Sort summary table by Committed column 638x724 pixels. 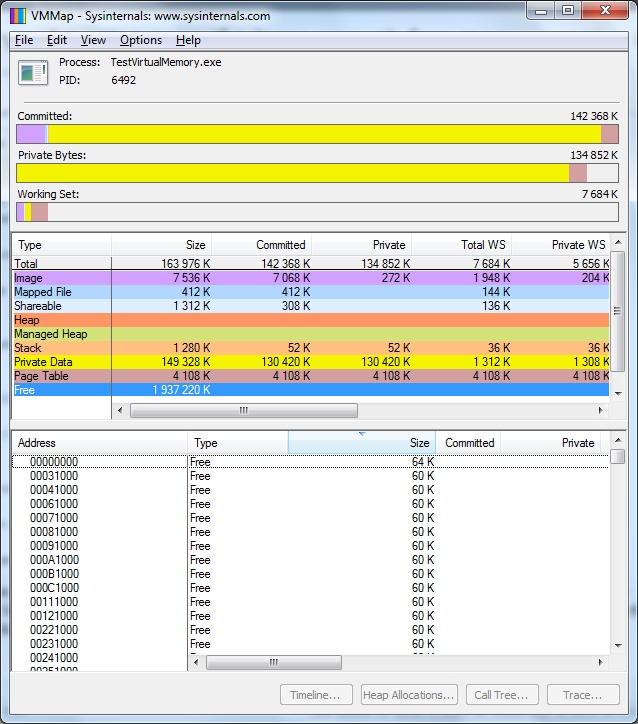(x=261, y=245)
